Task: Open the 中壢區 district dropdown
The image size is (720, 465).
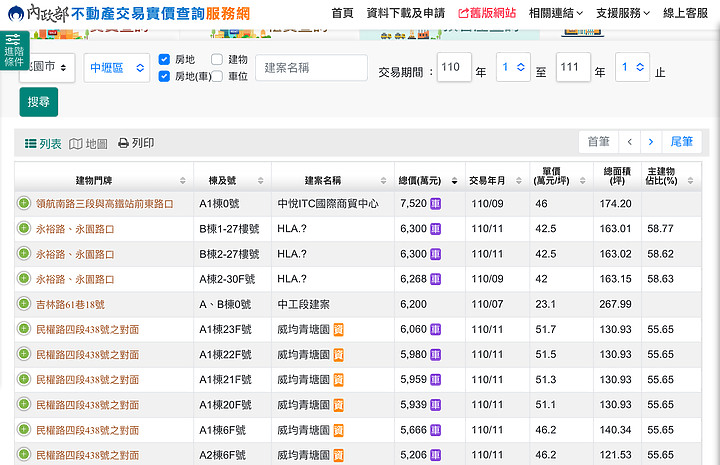Action: click(116, 68)
